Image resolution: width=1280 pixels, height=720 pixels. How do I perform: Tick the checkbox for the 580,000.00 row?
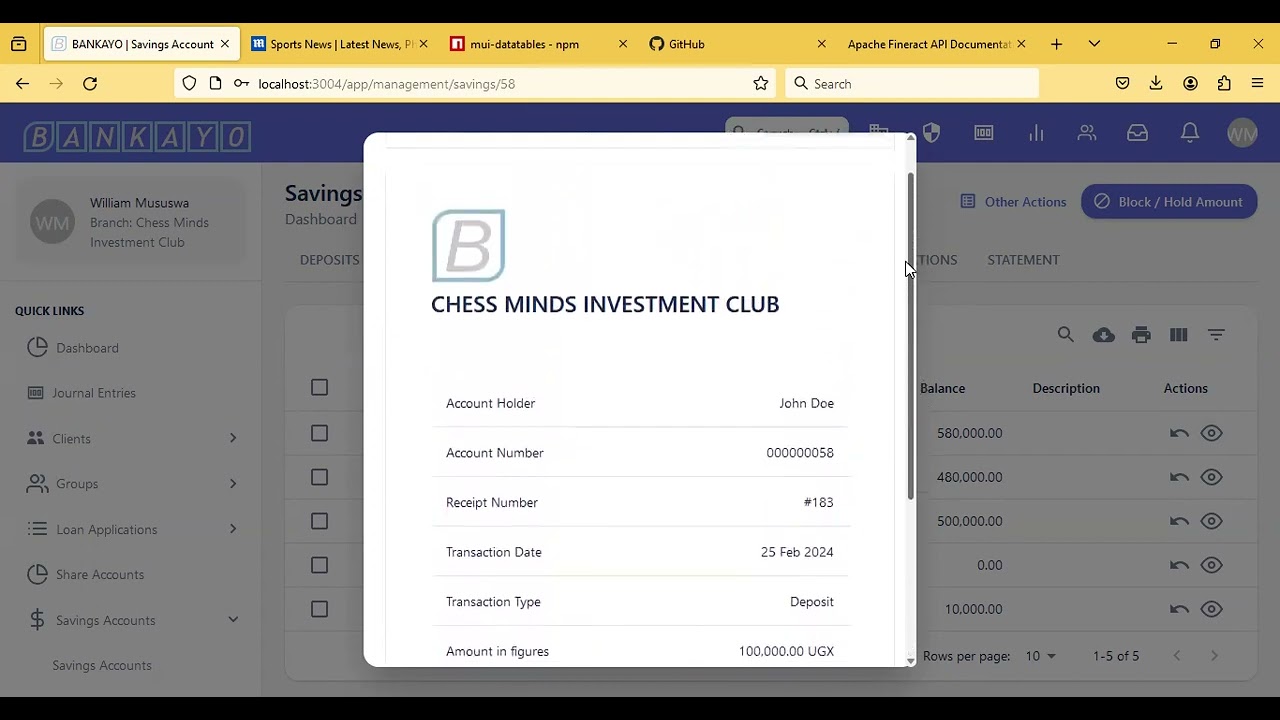point(319,433)
